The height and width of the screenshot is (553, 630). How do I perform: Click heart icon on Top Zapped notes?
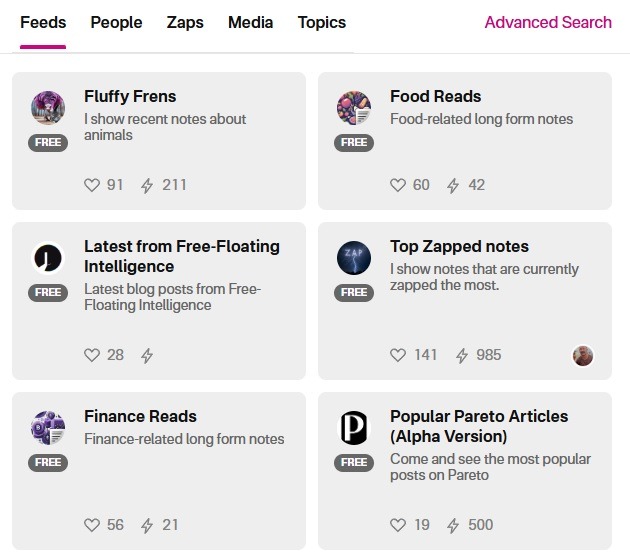(398, 355)
